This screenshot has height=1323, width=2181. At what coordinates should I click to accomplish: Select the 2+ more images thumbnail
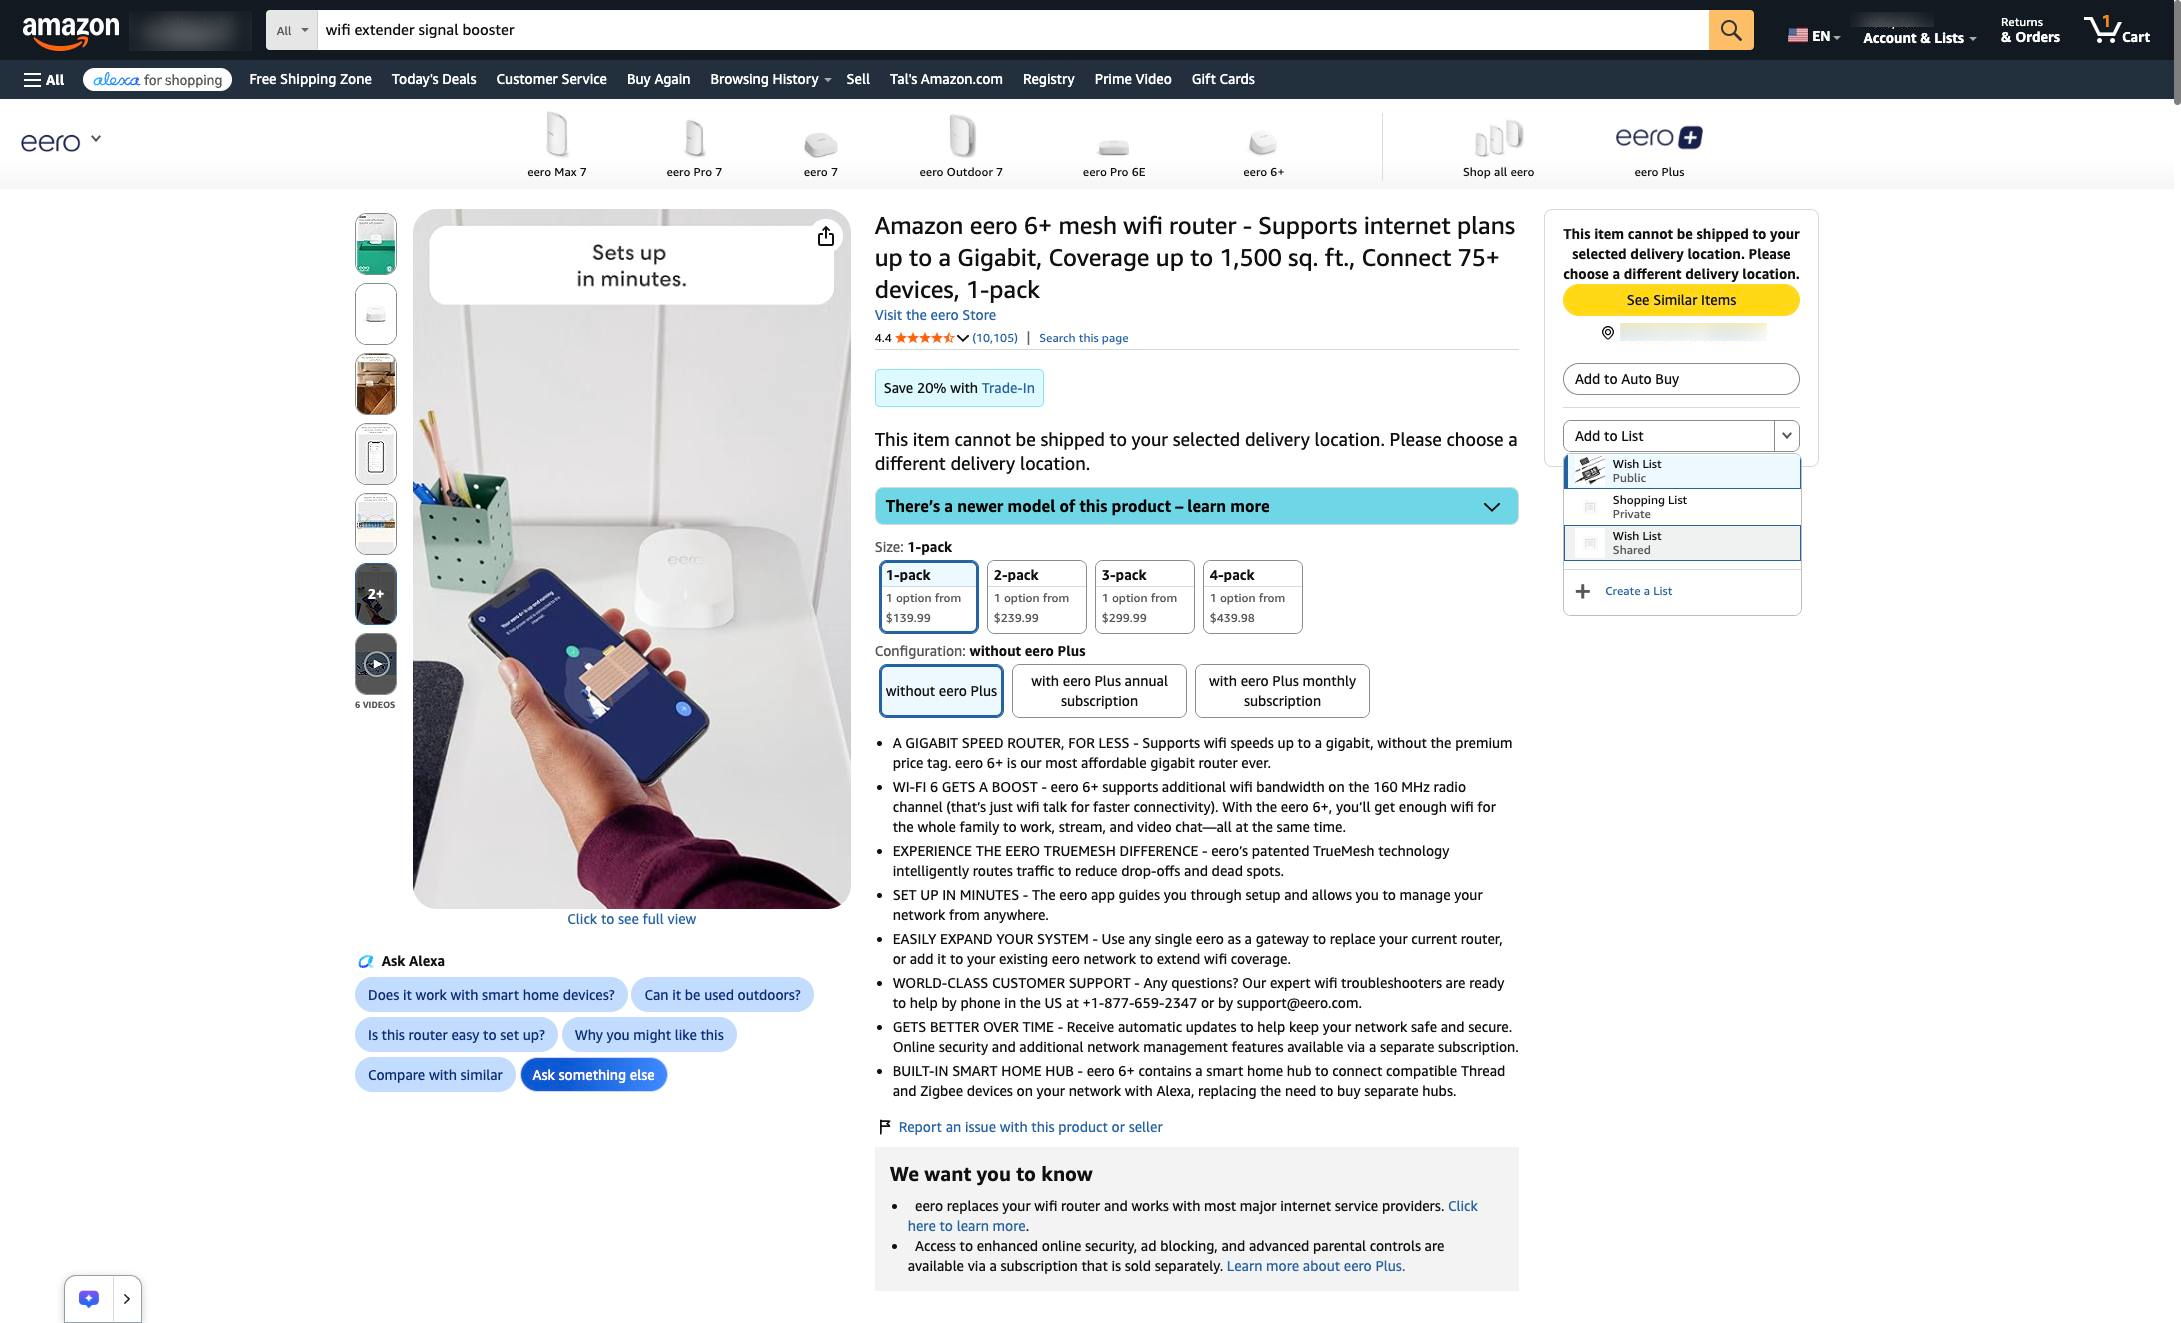click(376, 594)
